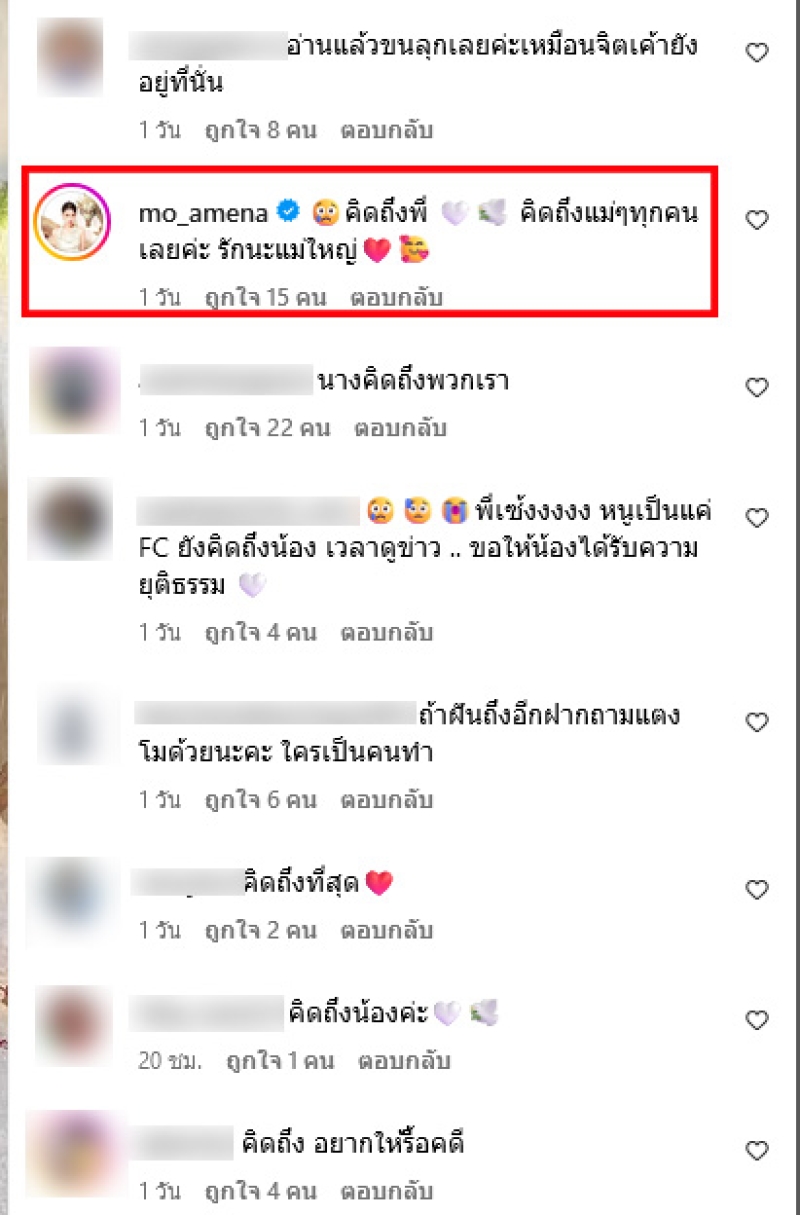Reply to the 'คิดถึงที่สุด' comment

coord(387,930)
